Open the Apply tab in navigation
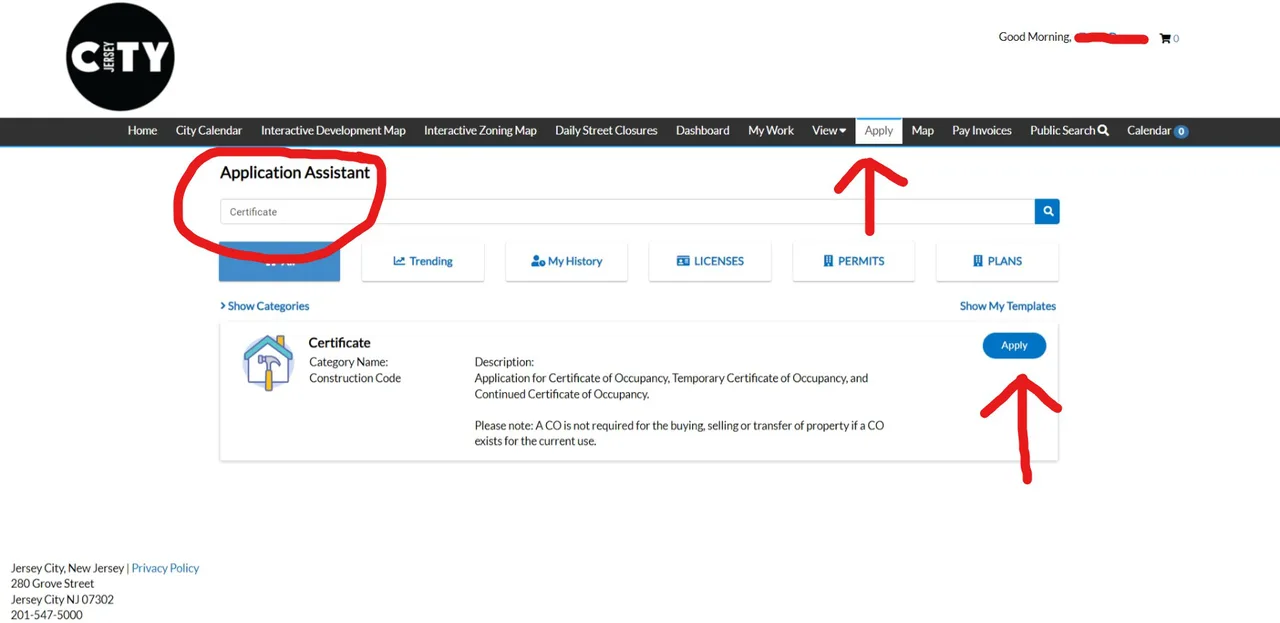This screenshot has width=1280, height=623. pos(879,130)
